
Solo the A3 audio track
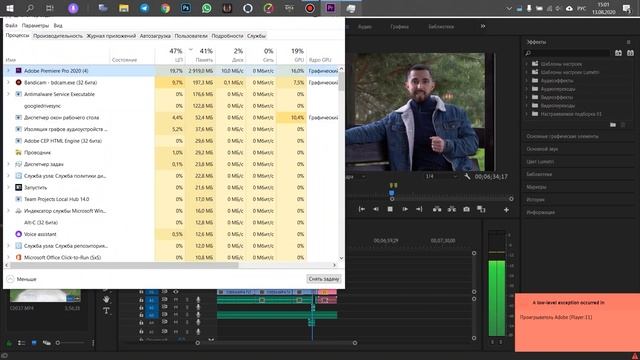[187, 315]
